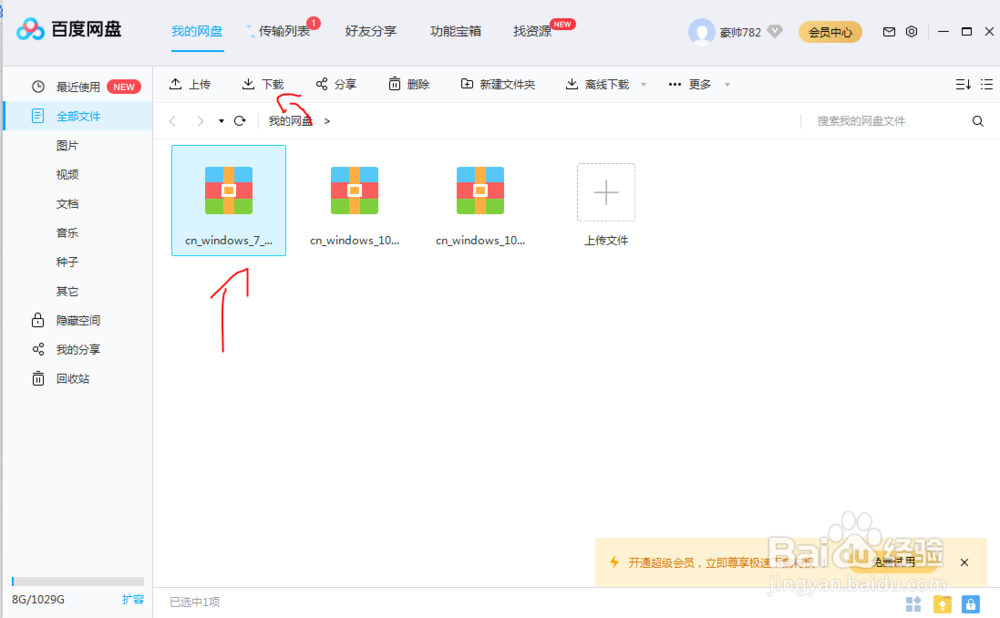Refresh the current folder with the reload icon

click(239, 120)
